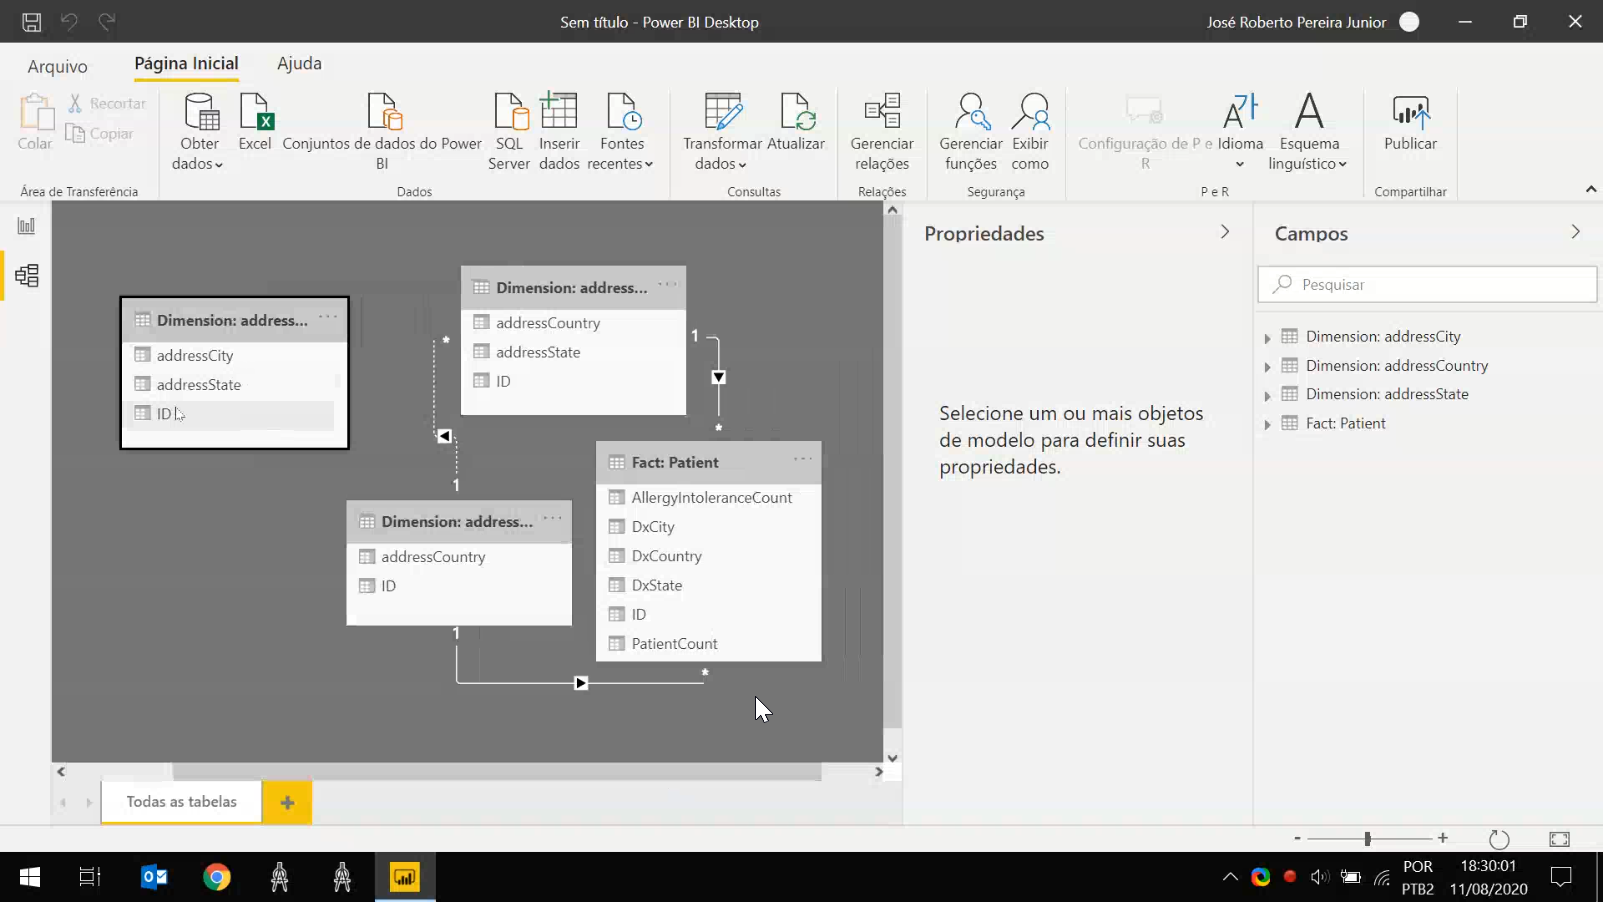
Task: Open Windows Start menu
Action: pos(29,877)
